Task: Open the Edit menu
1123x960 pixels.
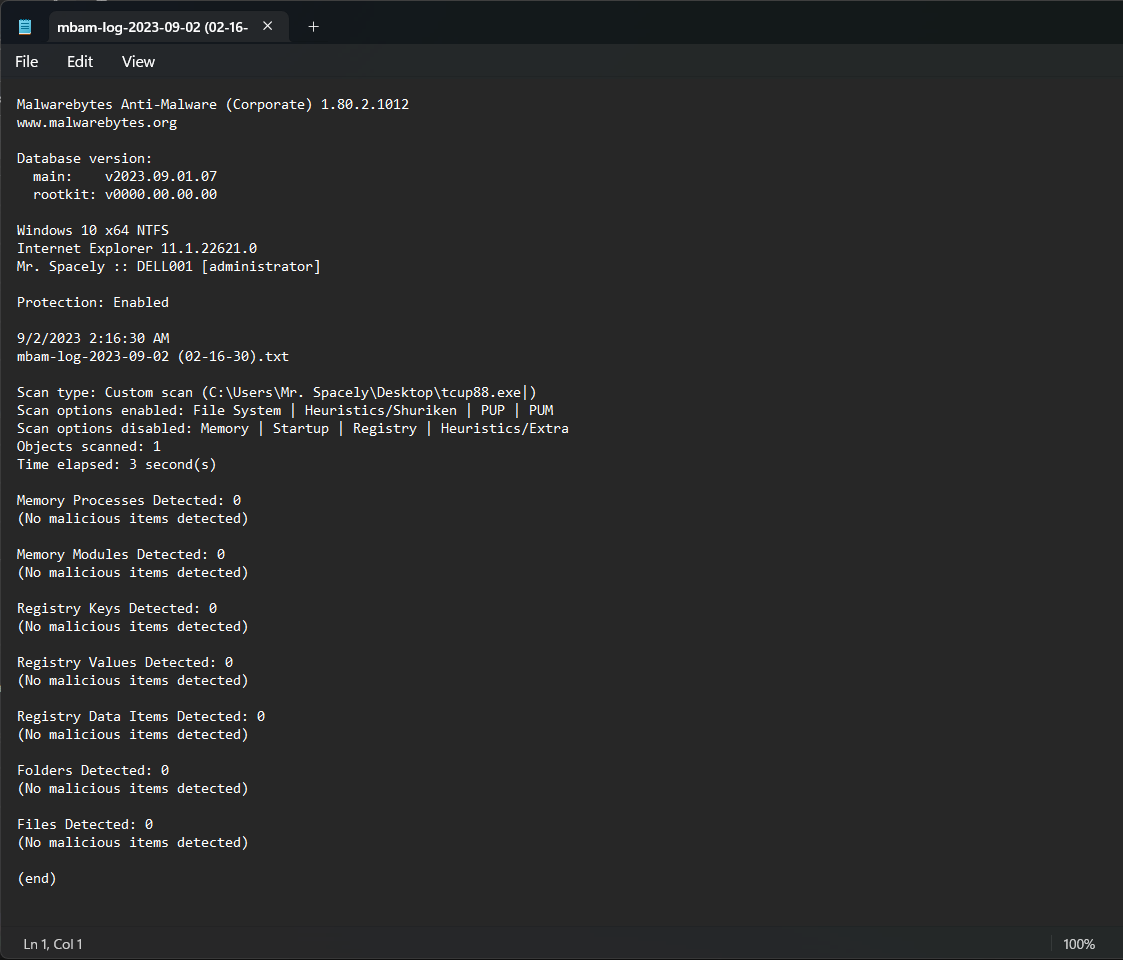Action: tap(80, 62)
